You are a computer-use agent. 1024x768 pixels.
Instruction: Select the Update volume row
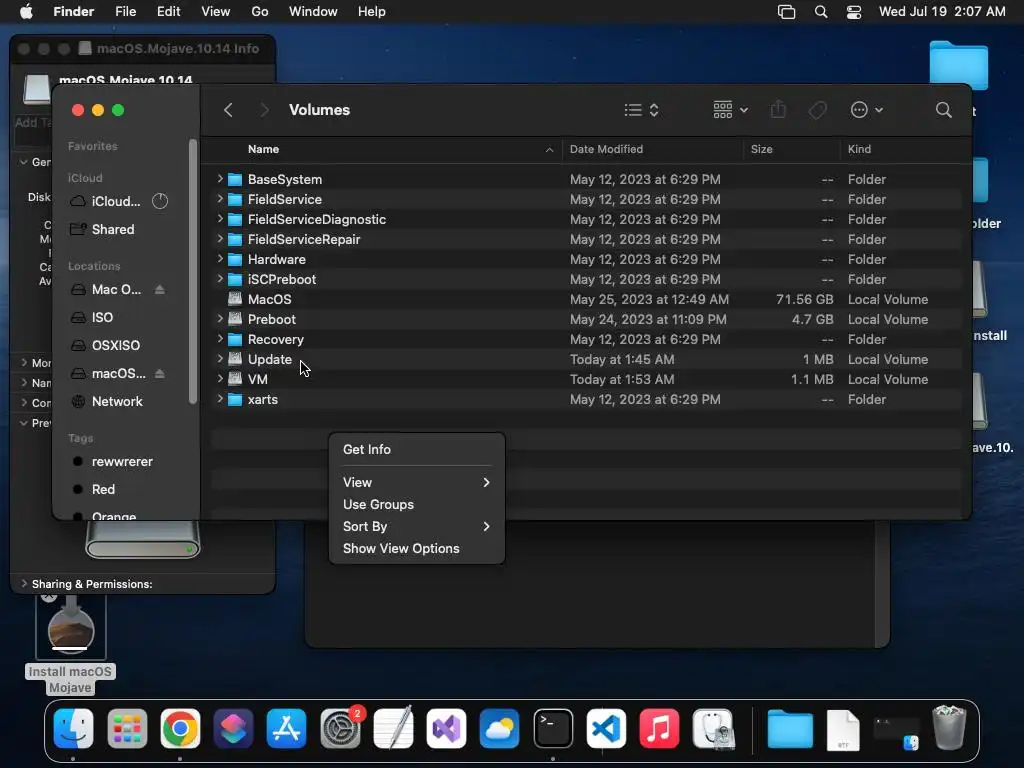point(586,359)
